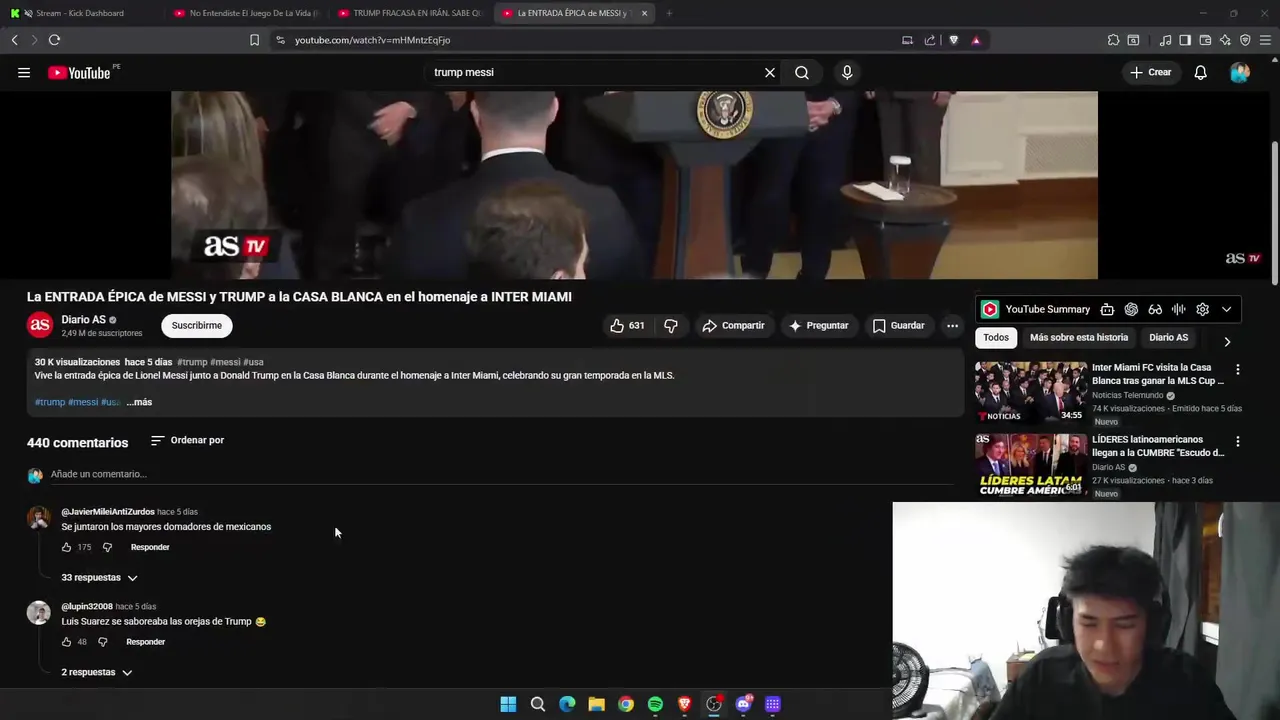Viewport: 1280px width, 720px height.
Task: Expand the description with ...más
Action: pyautogui.click(x=139, y=402)
